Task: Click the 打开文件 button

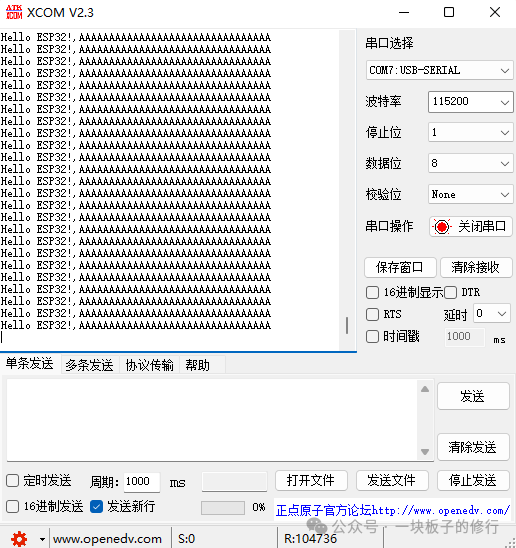Action: tap(311, 481)
